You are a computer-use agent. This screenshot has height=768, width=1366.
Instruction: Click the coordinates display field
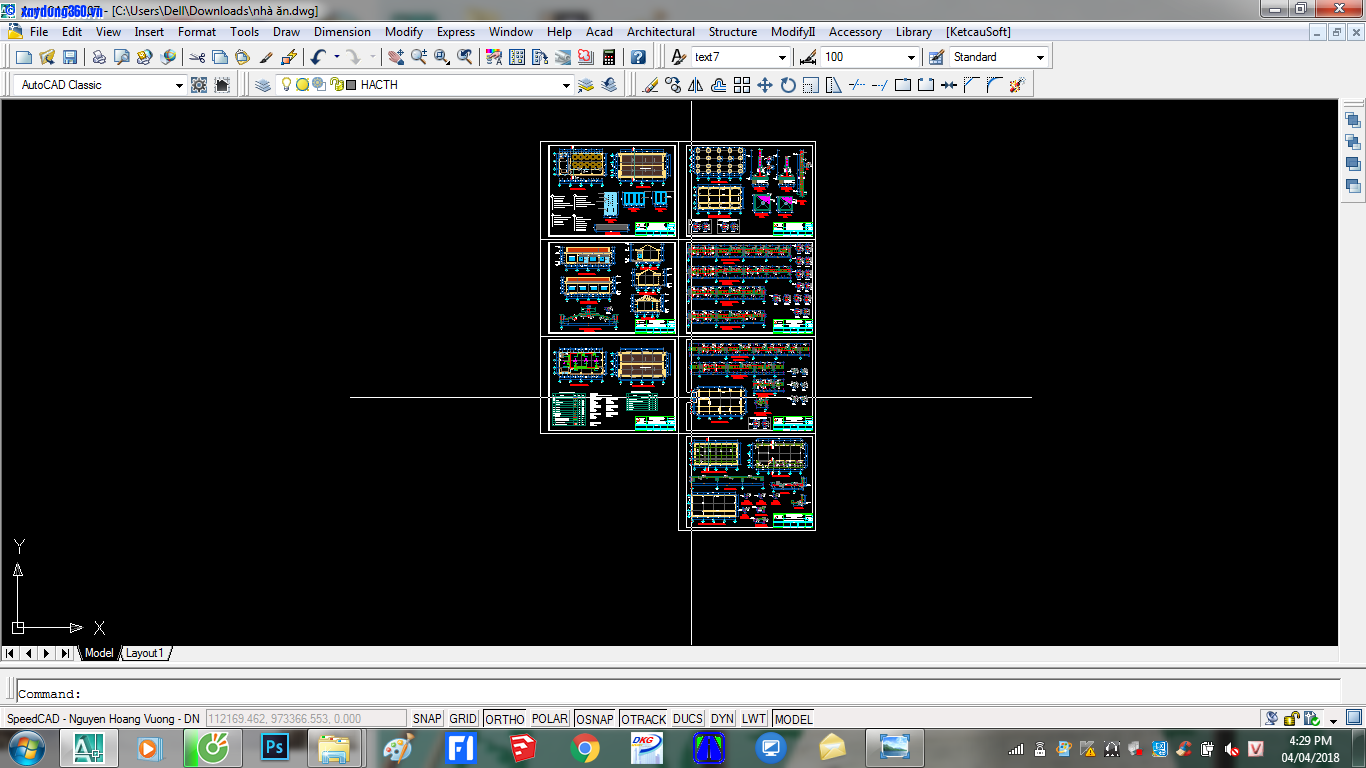[x=306, y=718]
